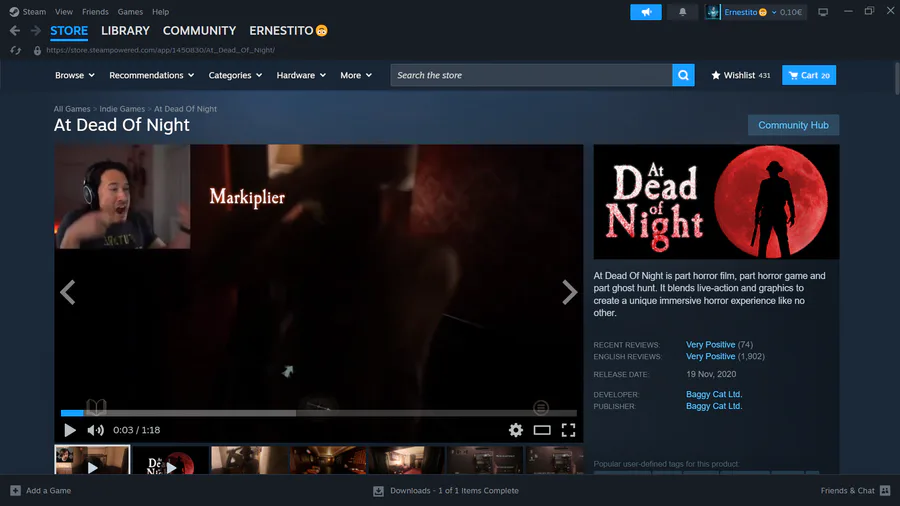Open the notifications bell

tap(682, 12)
